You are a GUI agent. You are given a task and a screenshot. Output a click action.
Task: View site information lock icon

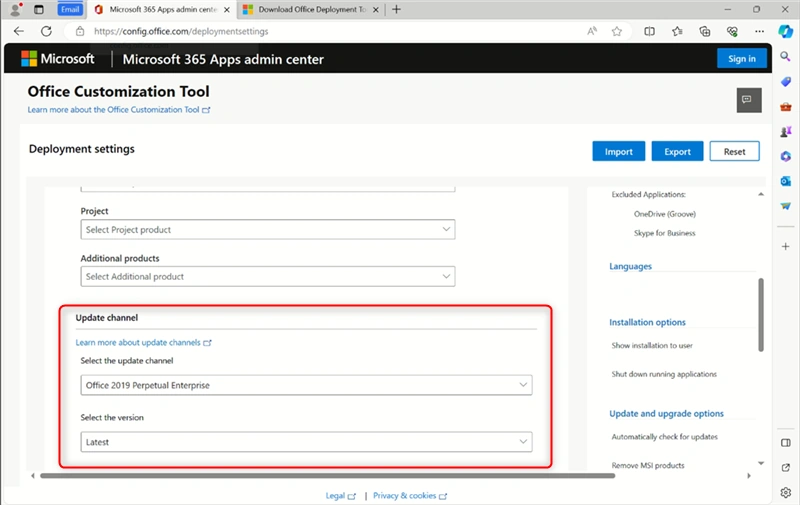pos(80,31)
